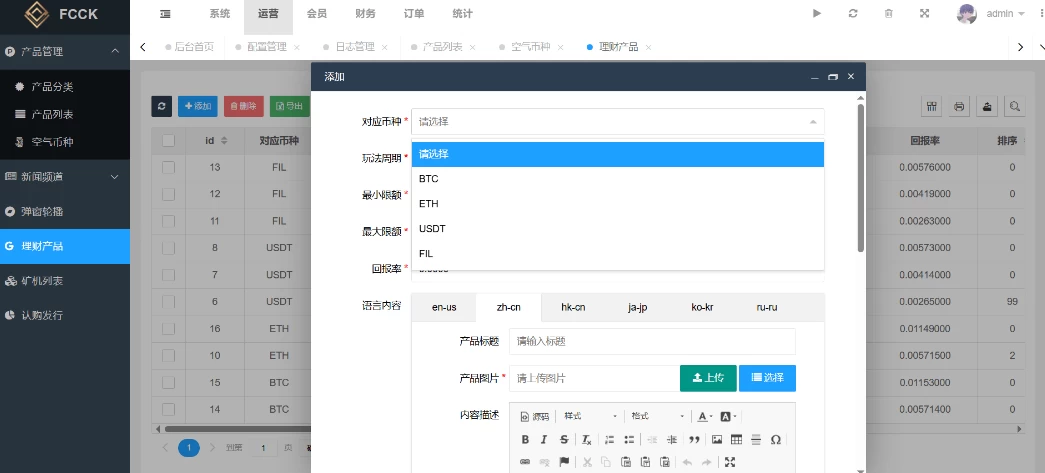Choose ETH from the currency dropdown list
The width and height of the screenshot is (1045, 473).
click(618, 204)
